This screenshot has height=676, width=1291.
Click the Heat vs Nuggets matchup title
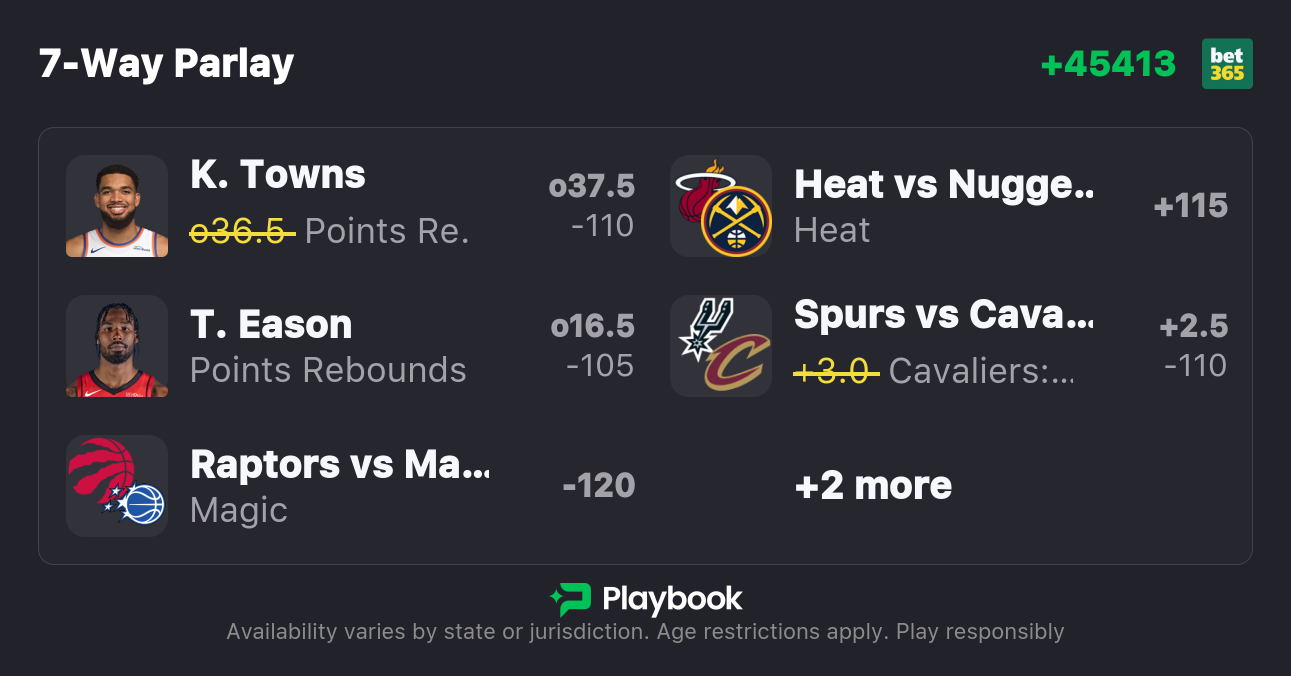[x=943, y=185]
